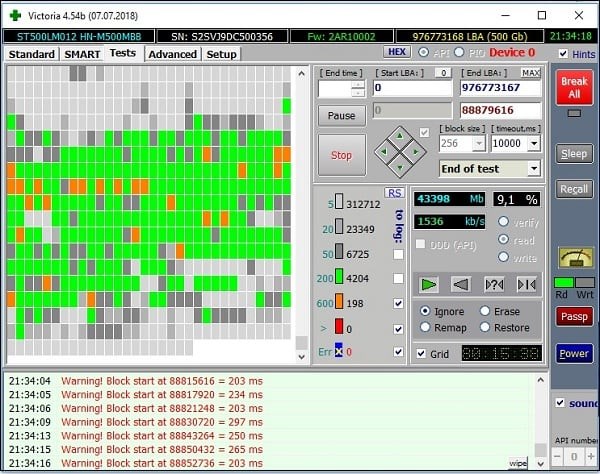The image size is (600, 474).
Task: Click the block map scrollbar down arrow
Action: [302, 357]
